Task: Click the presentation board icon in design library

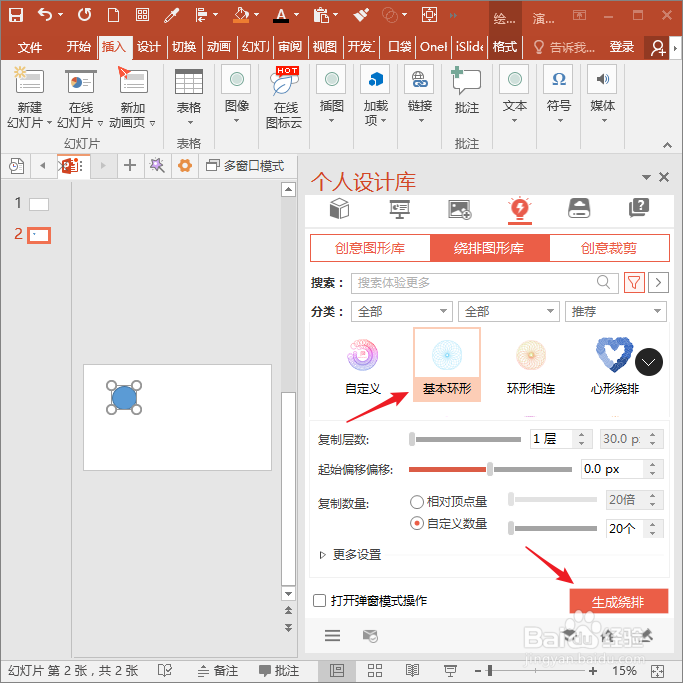Action: click(399, 209)
